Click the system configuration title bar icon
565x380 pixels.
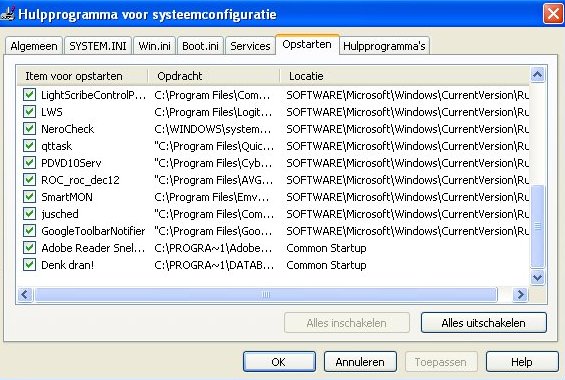[x=7, y=13]
